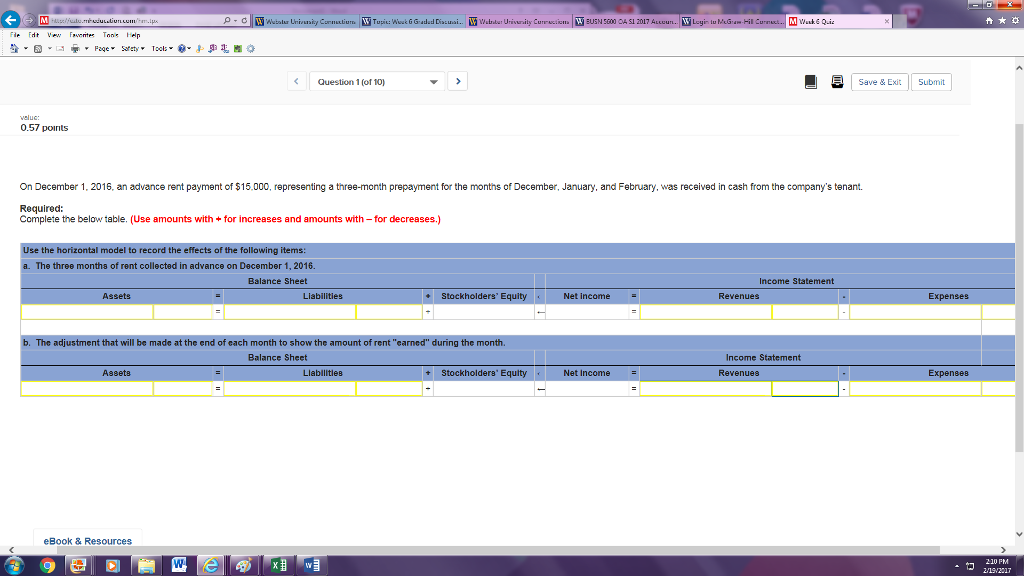Image resolution: width=1024 pixels, height=576 pixels.
Task: Open the Help icon dropdown arrow
Action: (x=189, y=48)
